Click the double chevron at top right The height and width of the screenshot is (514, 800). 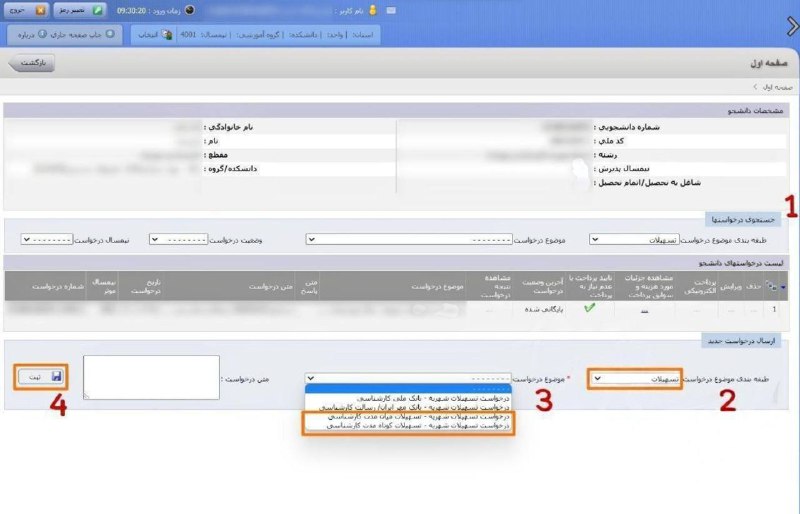click(x=790, y=25)
